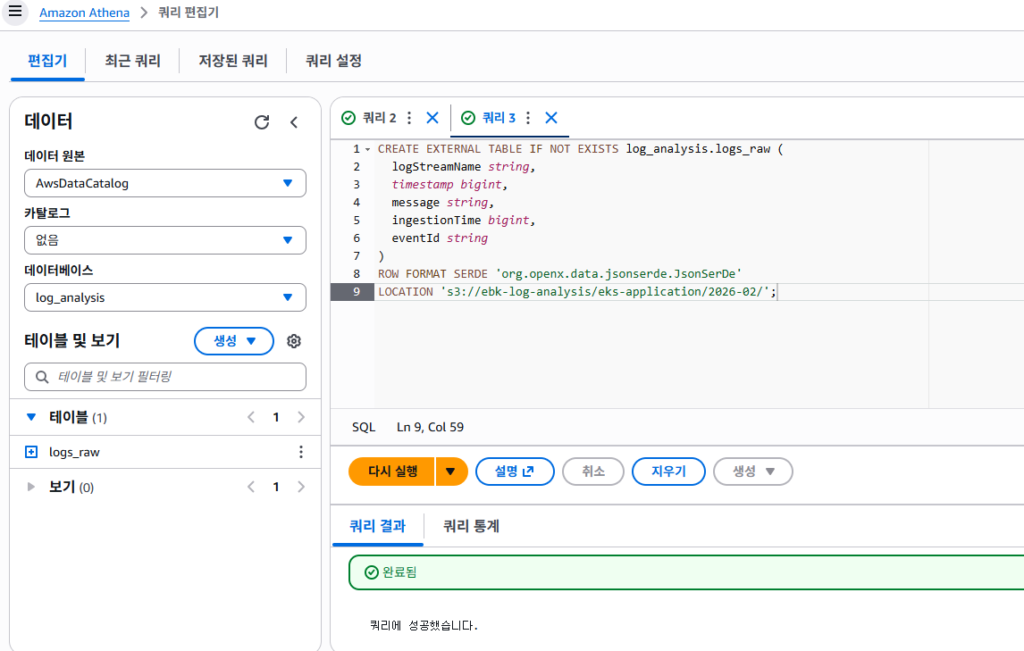Close the 쿼리 2 tab
The height and width of the screenshot is (651, 1024).
click(x=432, y=118)
